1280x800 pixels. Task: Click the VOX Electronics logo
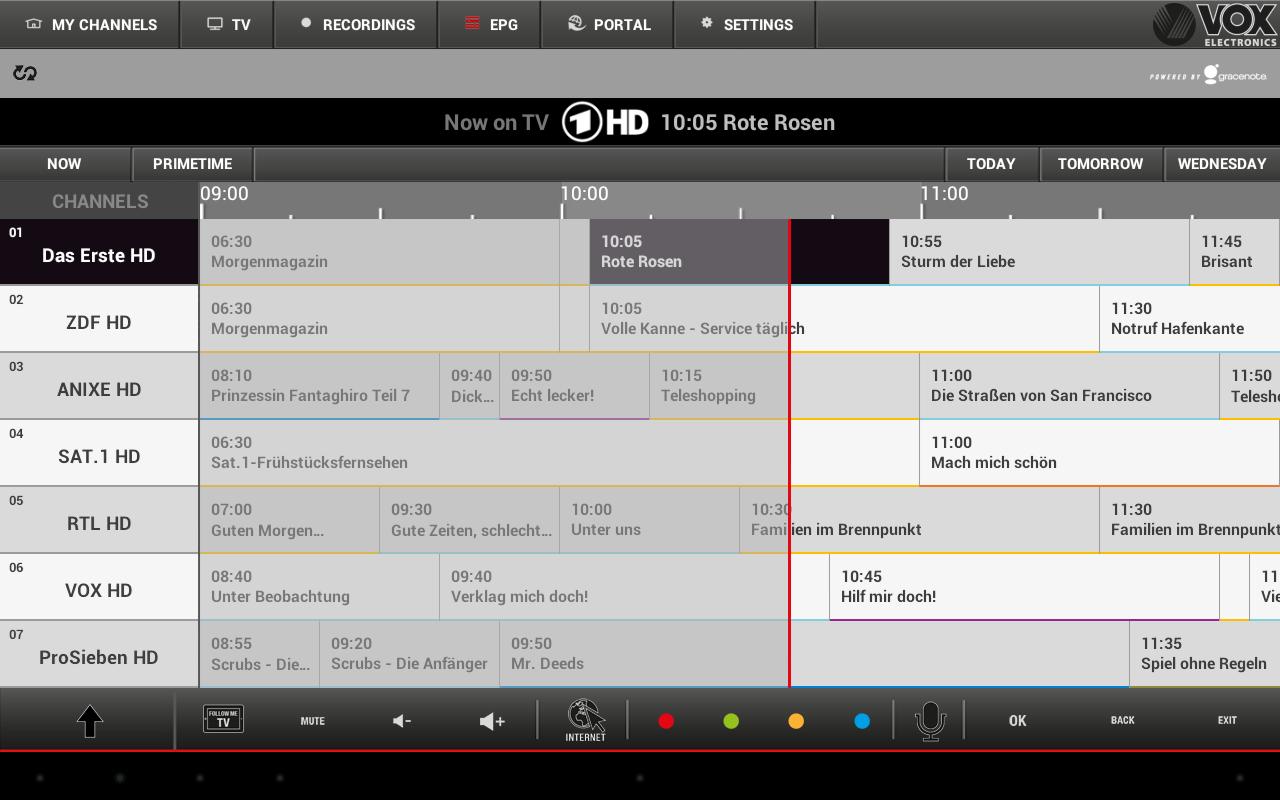coord(1215,25)
